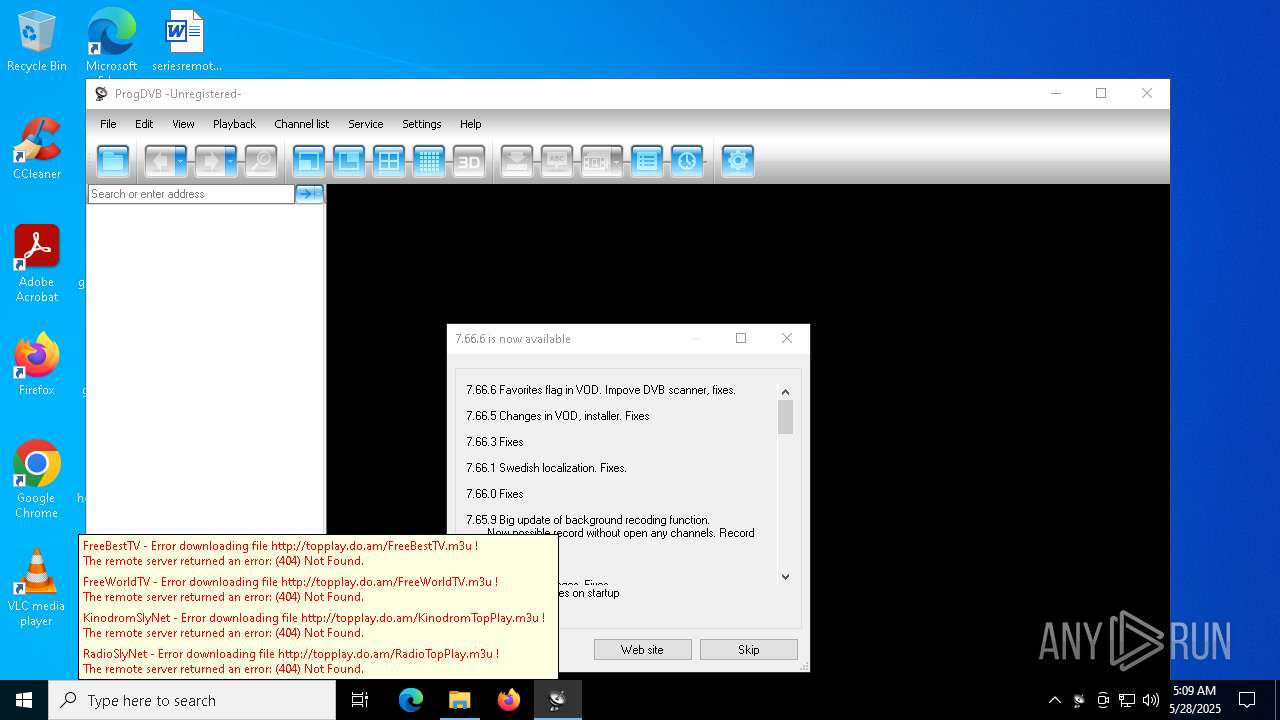Maximize the 7.66.6 update dialog
The width and height of the screenshot is (1280, 720).
tap(741, 338)
